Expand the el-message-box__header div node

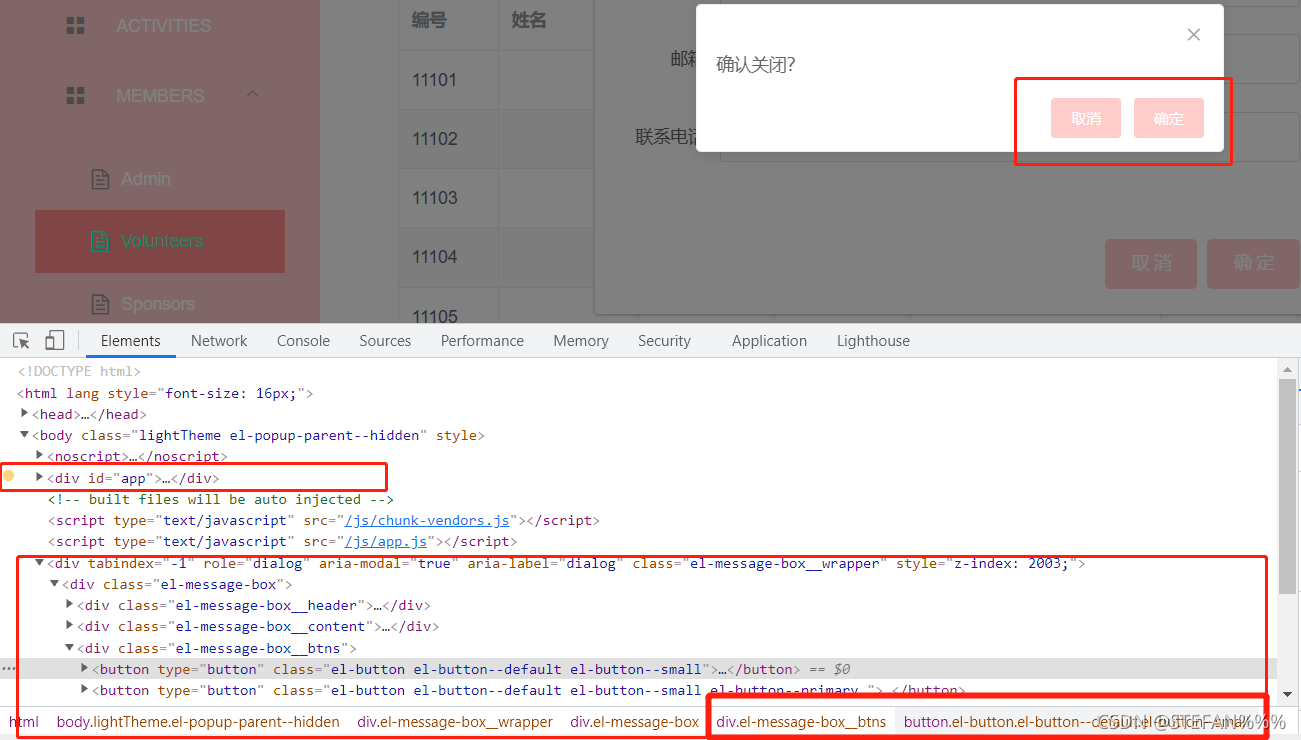coord(70,605)
